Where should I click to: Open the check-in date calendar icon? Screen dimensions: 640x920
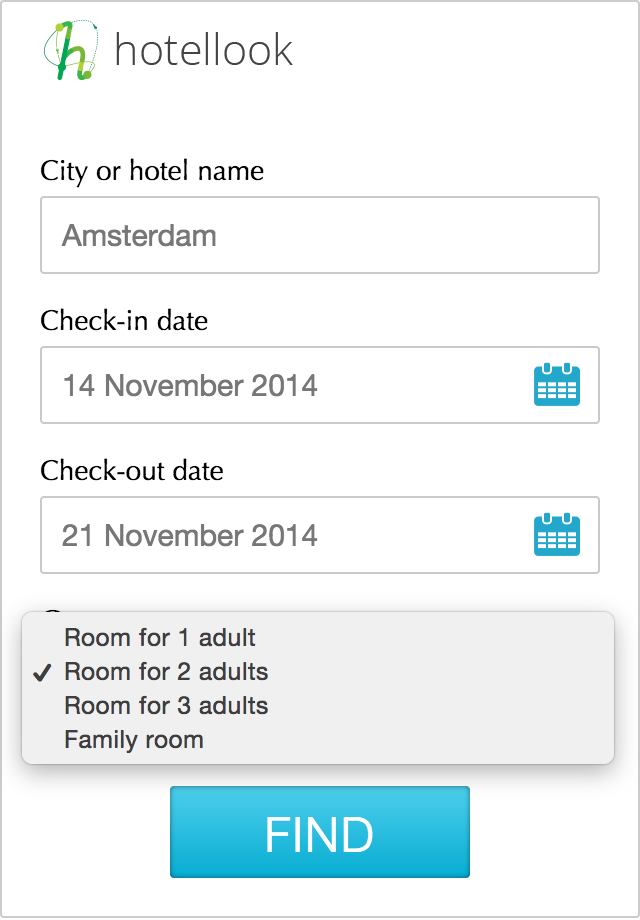click(x=557, y=385)
